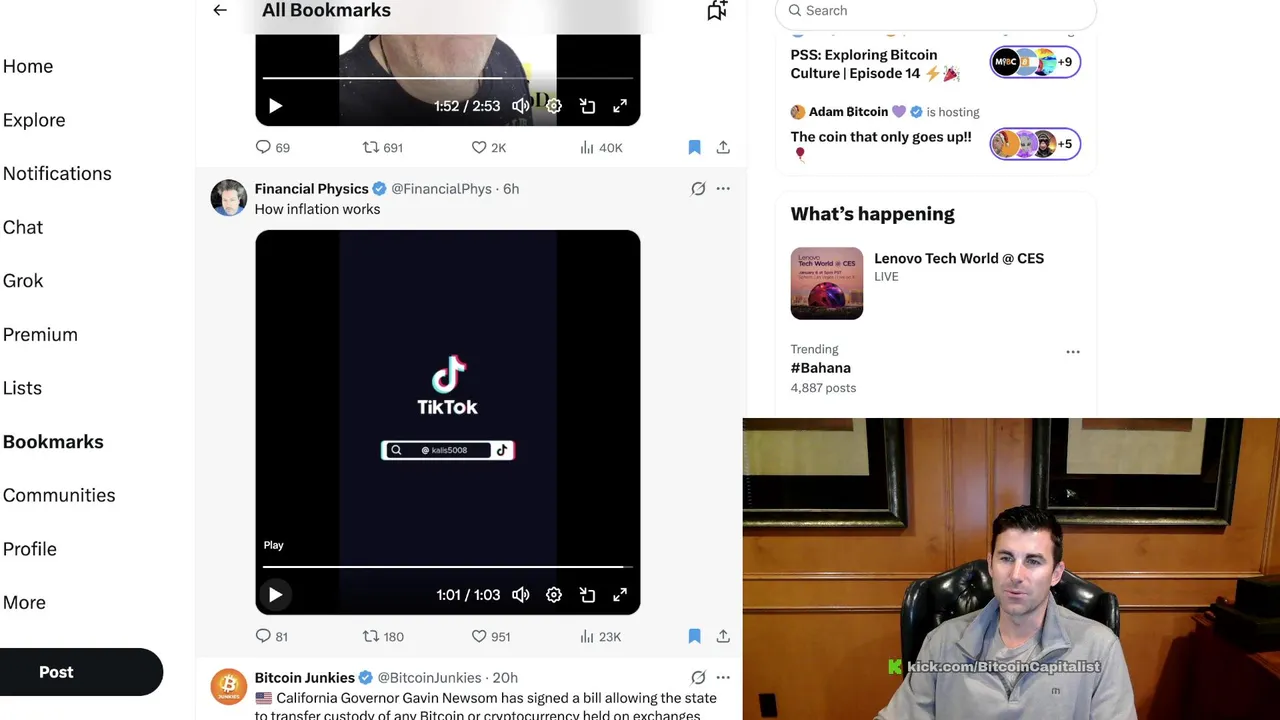Viewport: 1280px width, 720px height.
Task: Go back using the arrow beside All Bookmarks
Action: 220,10
